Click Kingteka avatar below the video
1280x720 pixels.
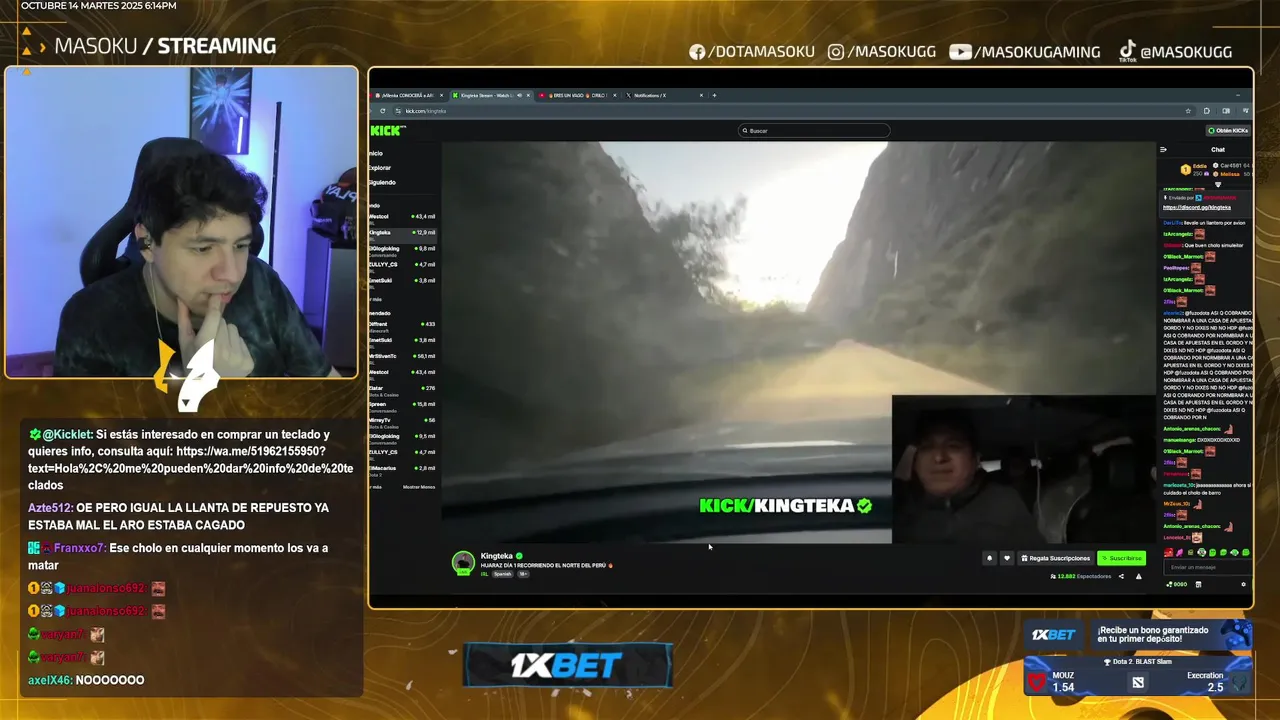click(x=463, y=563)
